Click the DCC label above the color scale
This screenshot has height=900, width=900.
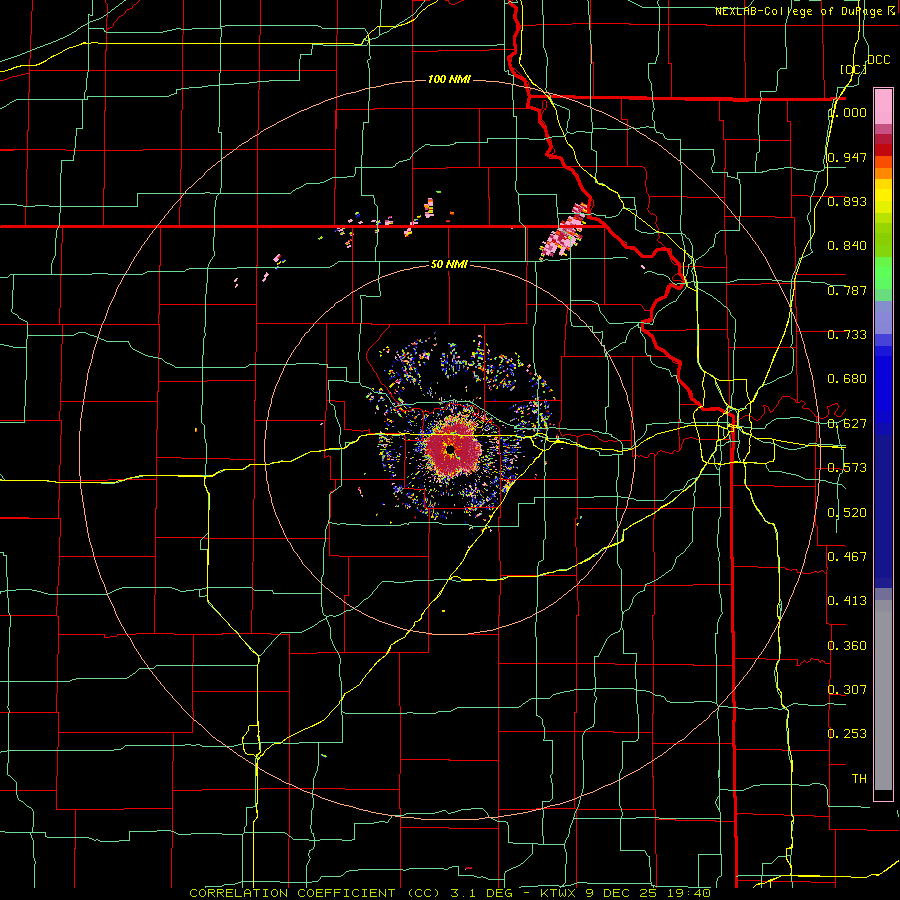878,59
